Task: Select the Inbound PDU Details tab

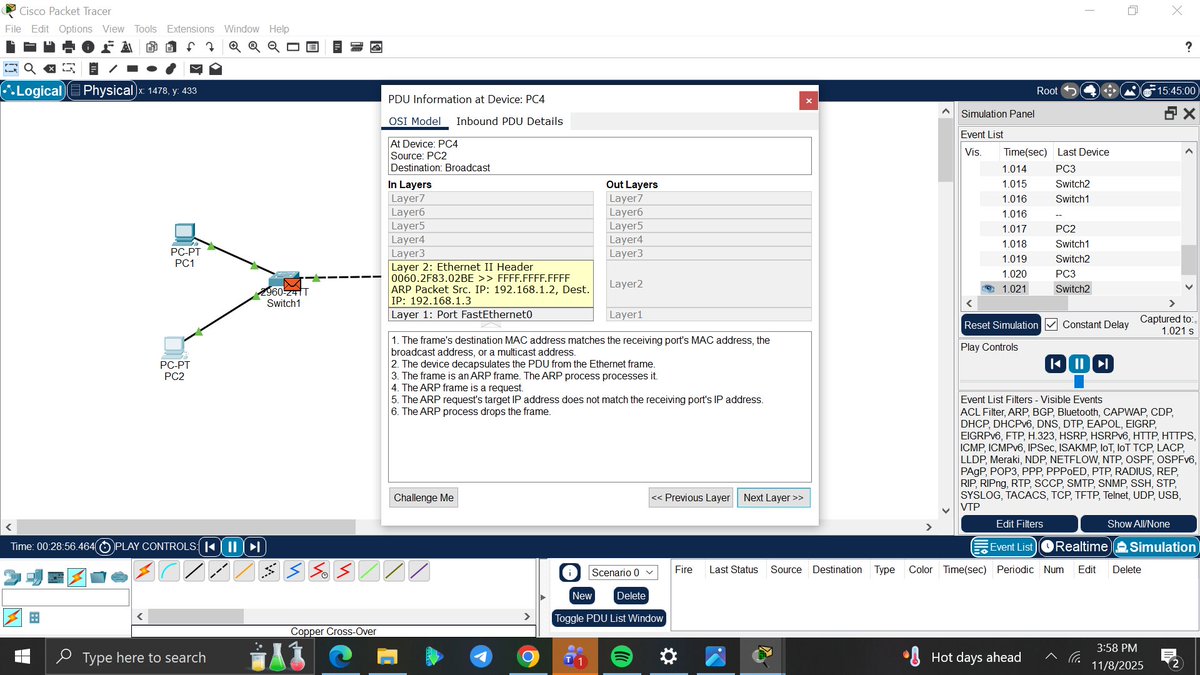Action: pos(509,121)
